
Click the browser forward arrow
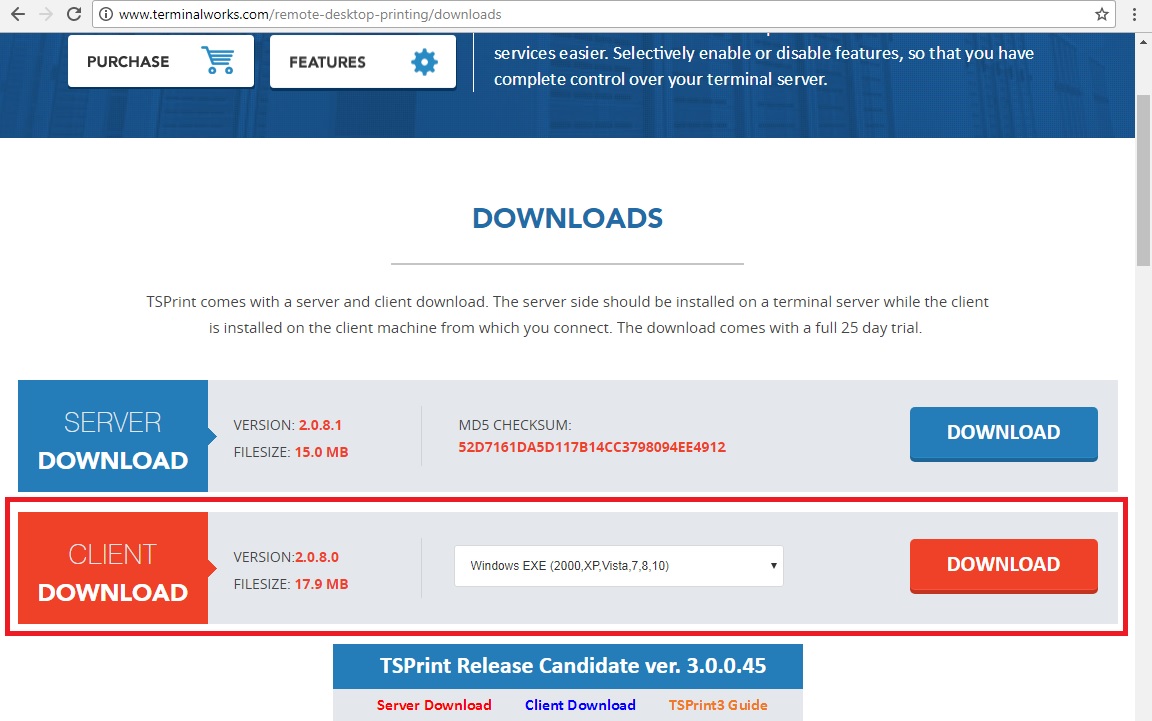pyautogui.click(x=45, y=15)
